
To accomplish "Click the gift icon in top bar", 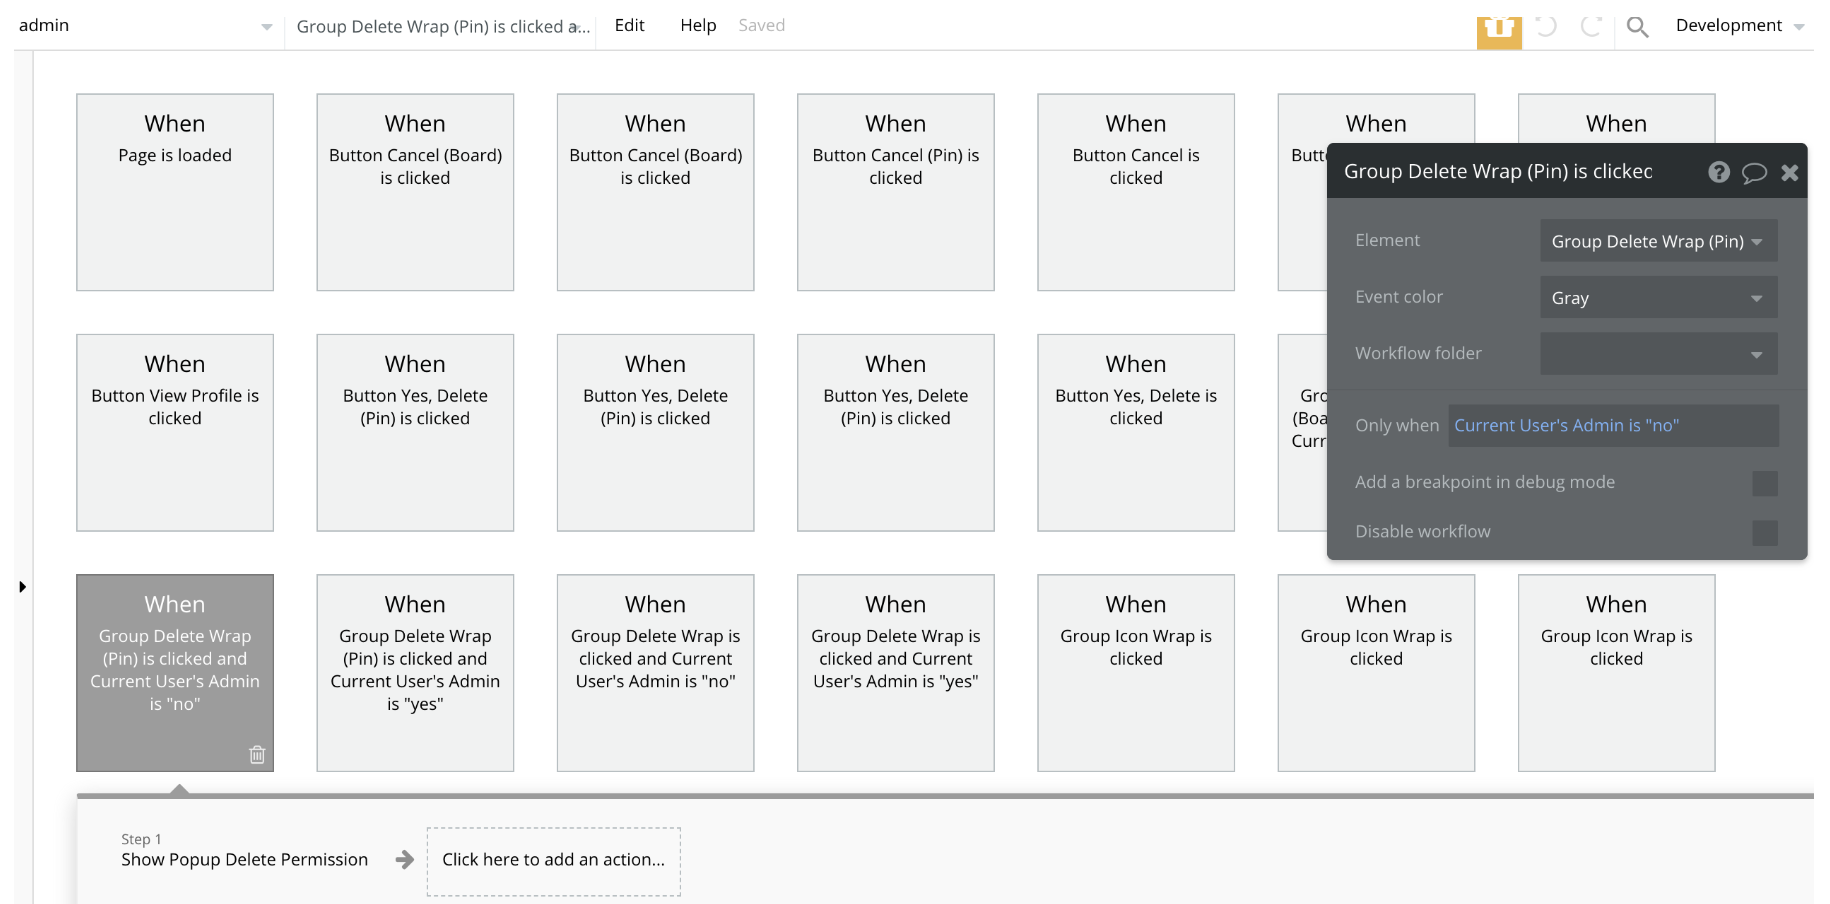I will (1498, 30).
